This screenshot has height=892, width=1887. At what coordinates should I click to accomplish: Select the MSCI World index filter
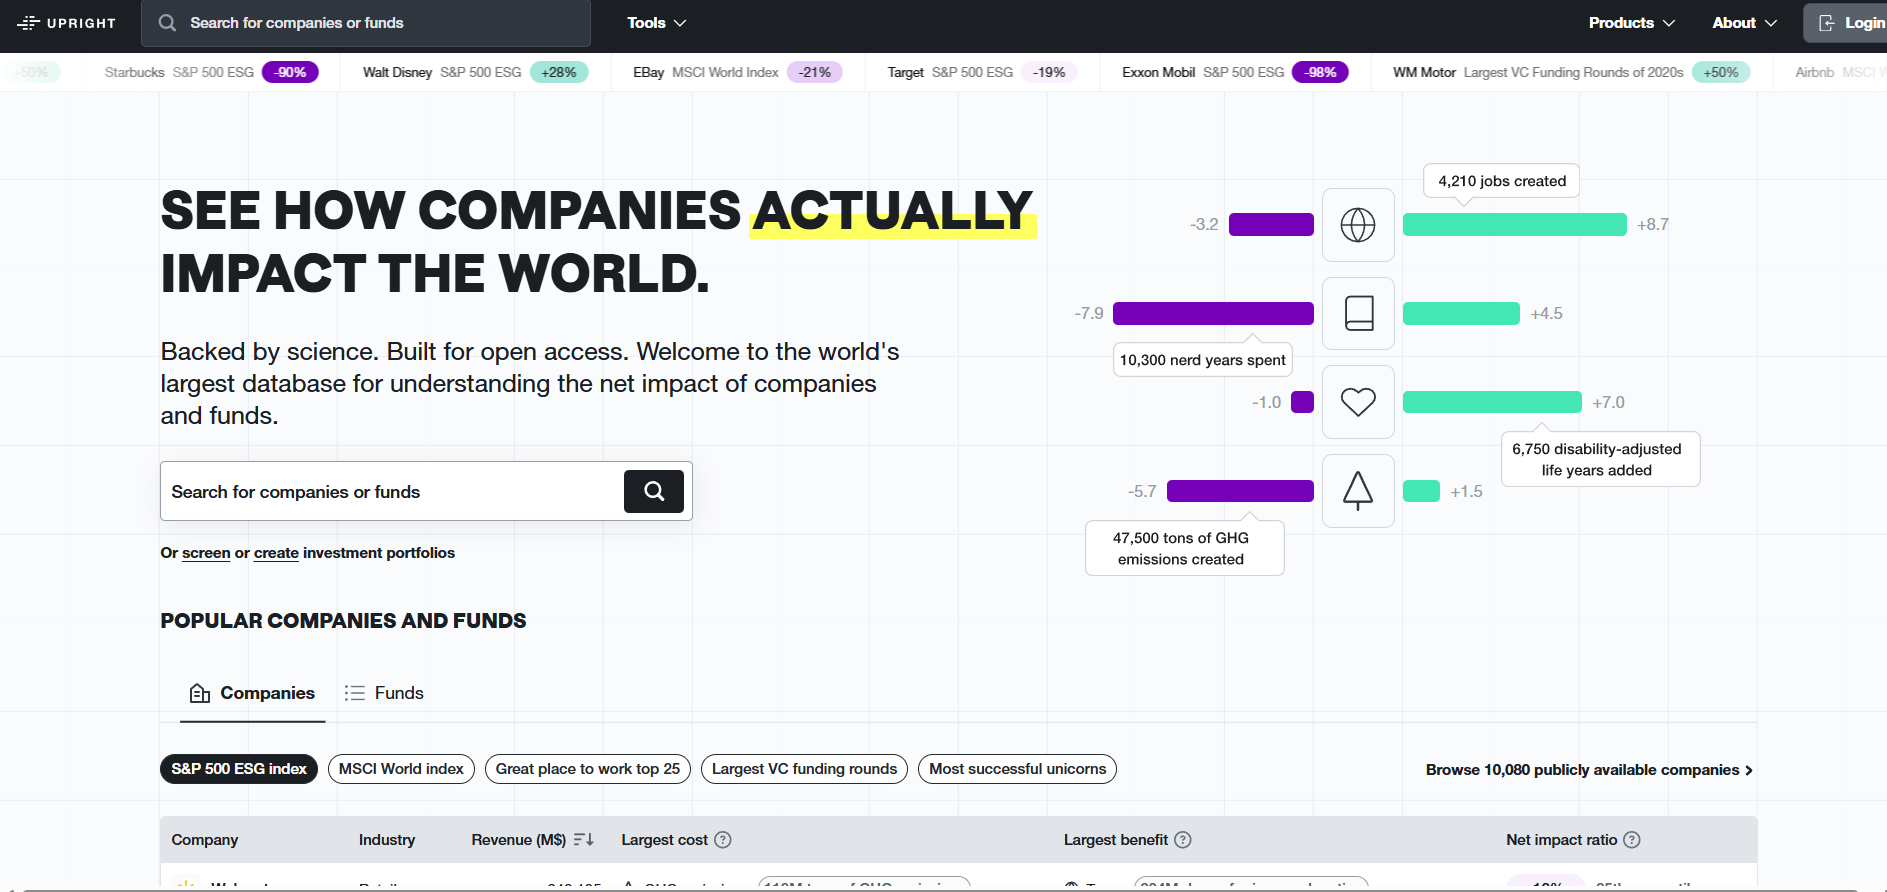(x=401, y=769)
